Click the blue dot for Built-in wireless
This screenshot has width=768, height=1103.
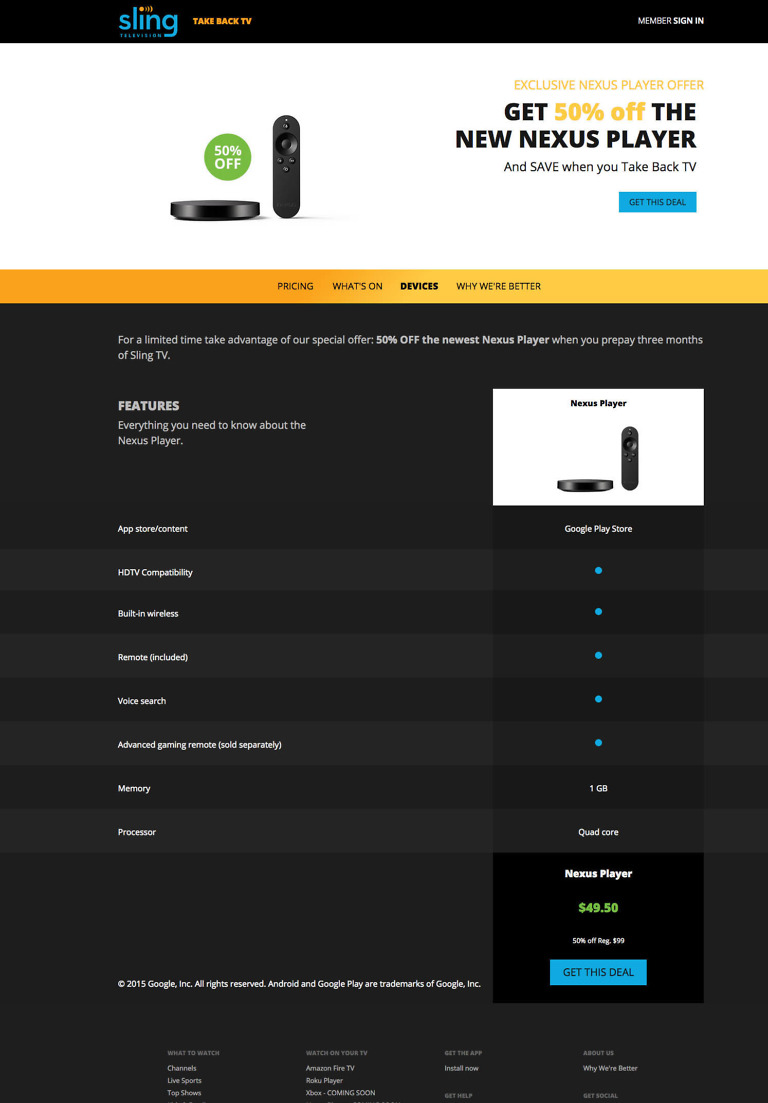coord(599,612)
